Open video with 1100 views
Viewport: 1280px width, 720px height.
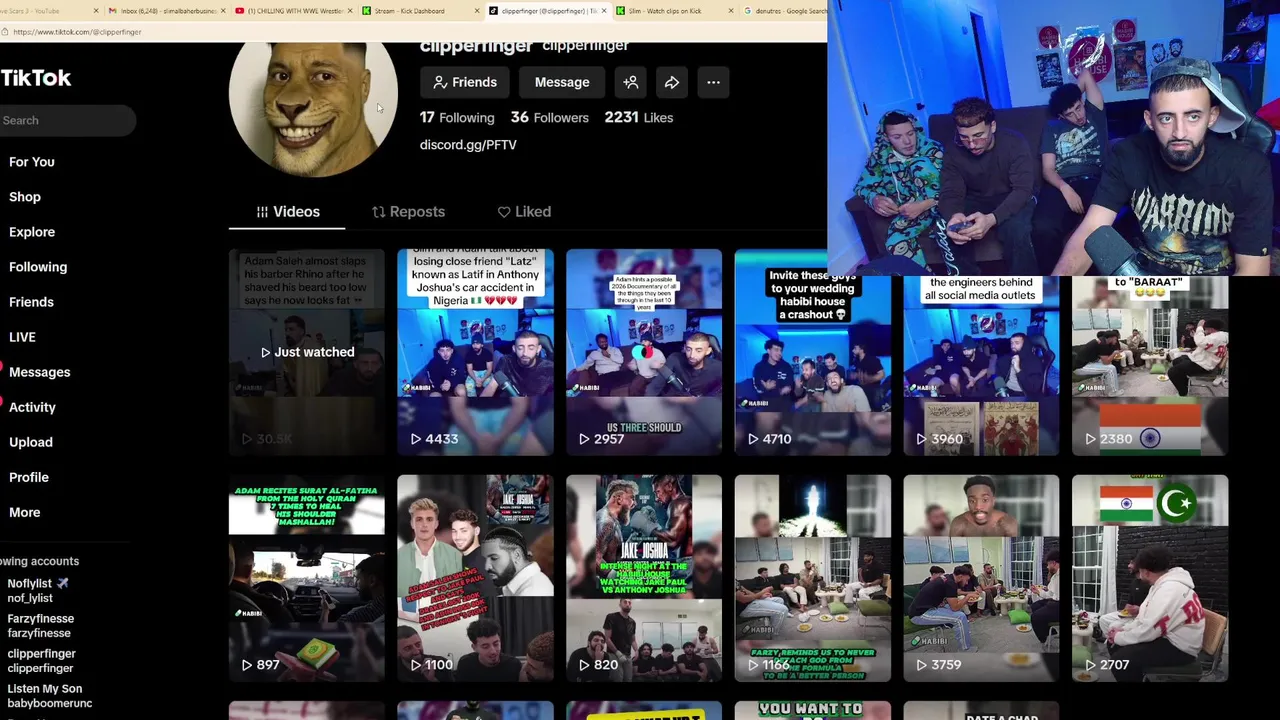pyautogui.click(x=475, y=579)
